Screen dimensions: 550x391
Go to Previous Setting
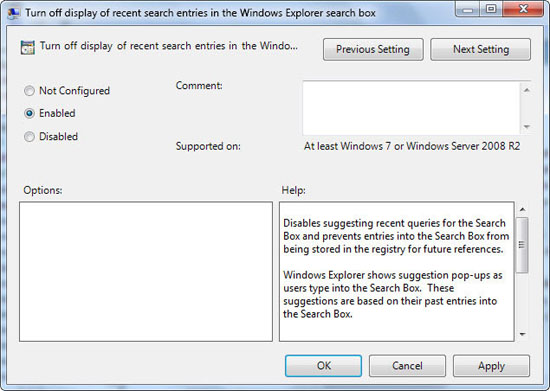pyautogui.click(x=373, y=49)
